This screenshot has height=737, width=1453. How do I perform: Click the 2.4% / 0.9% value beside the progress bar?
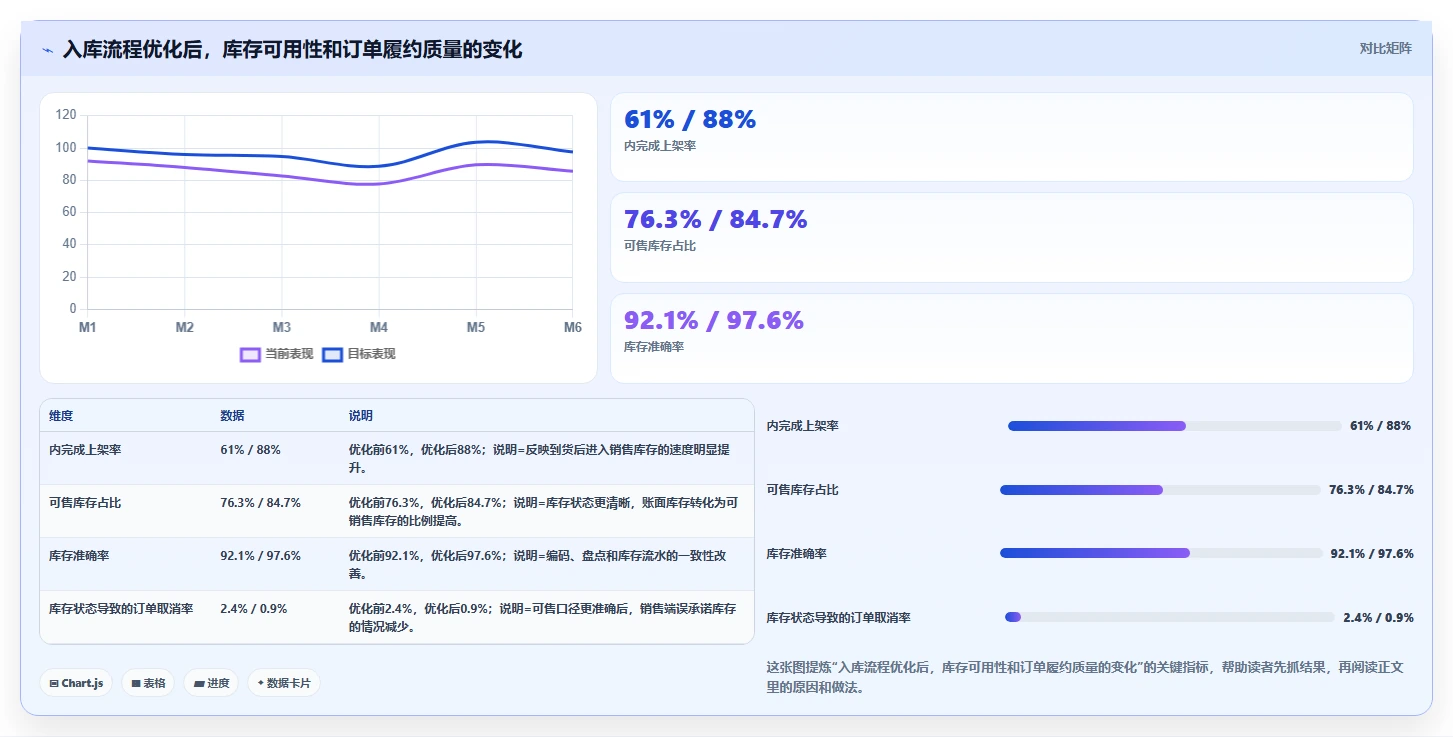pyautogui.click(x=1378, y=618)
